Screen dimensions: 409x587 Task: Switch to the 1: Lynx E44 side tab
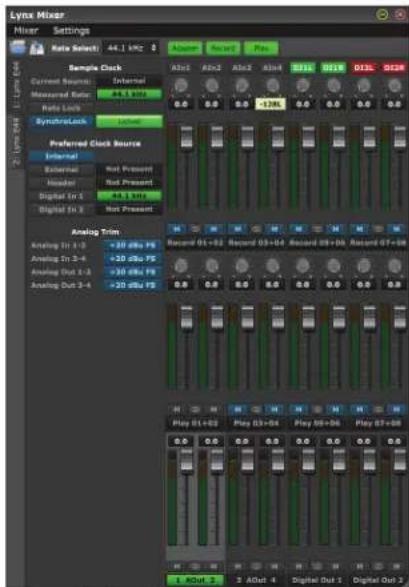[x=16, y=86]
